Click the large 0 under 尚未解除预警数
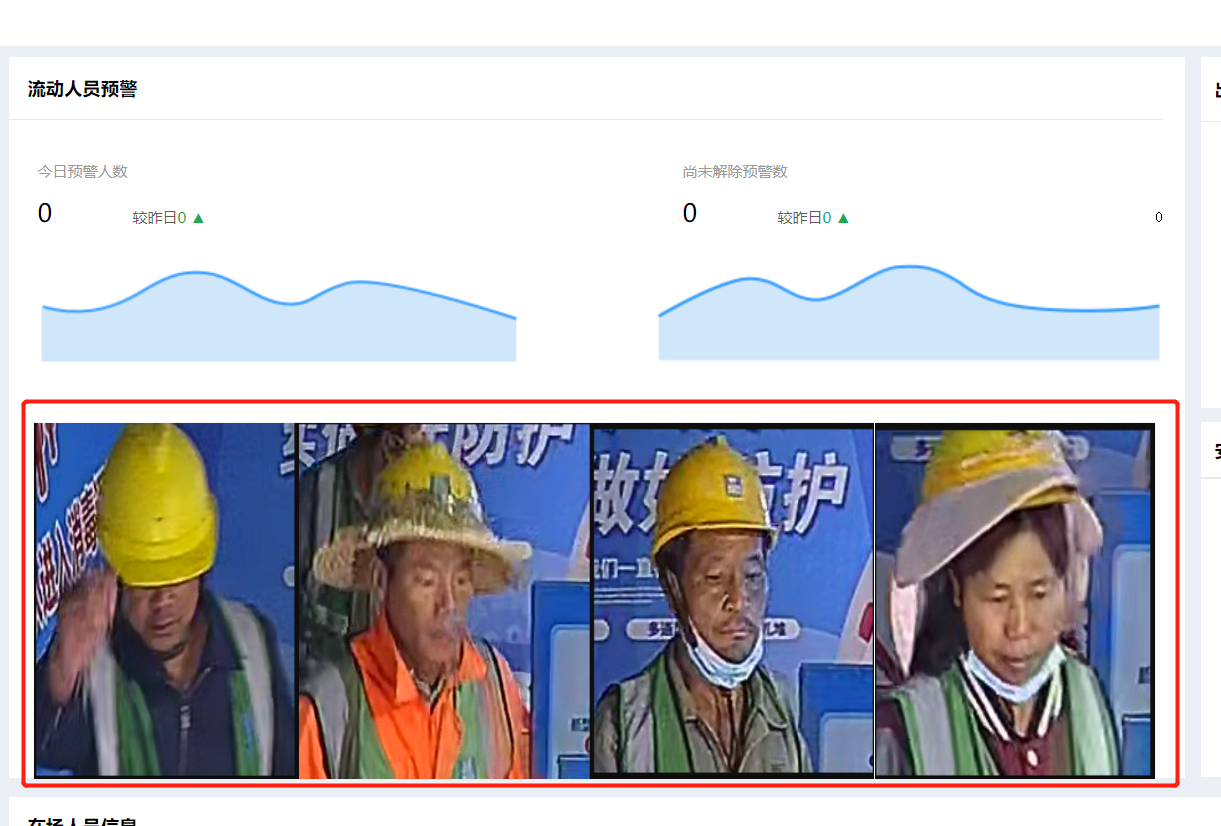The image size is (1221, 826). pos(690,213)
